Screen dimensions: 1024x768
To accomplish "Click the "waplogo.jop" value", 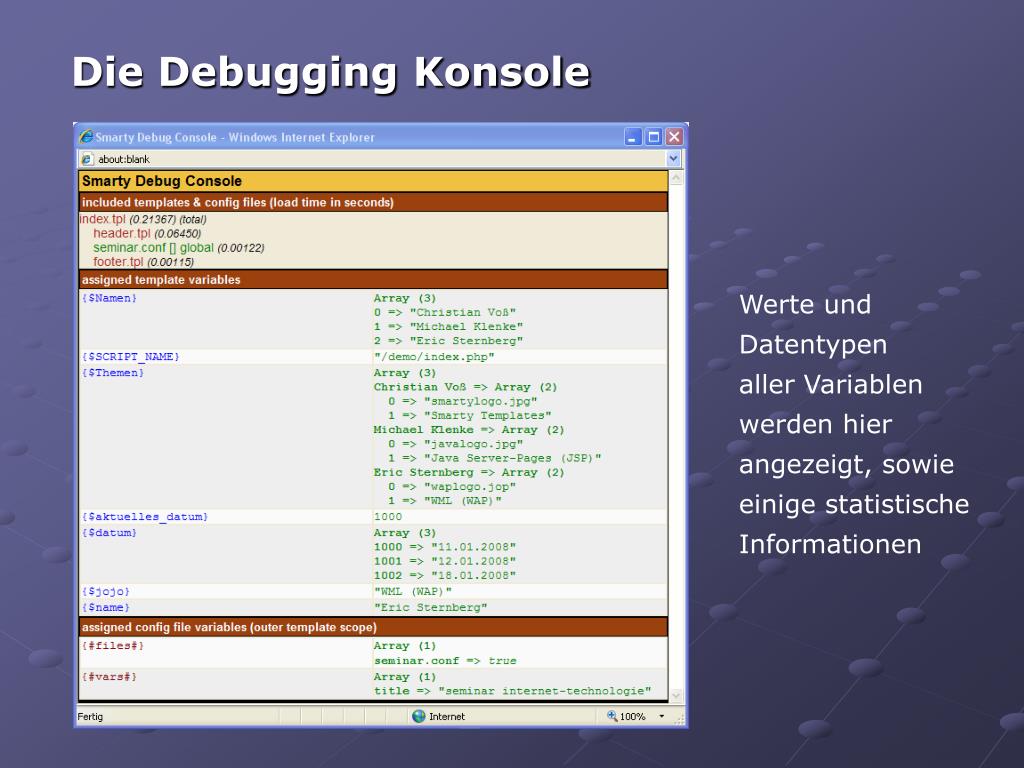I will pos(470,487).
